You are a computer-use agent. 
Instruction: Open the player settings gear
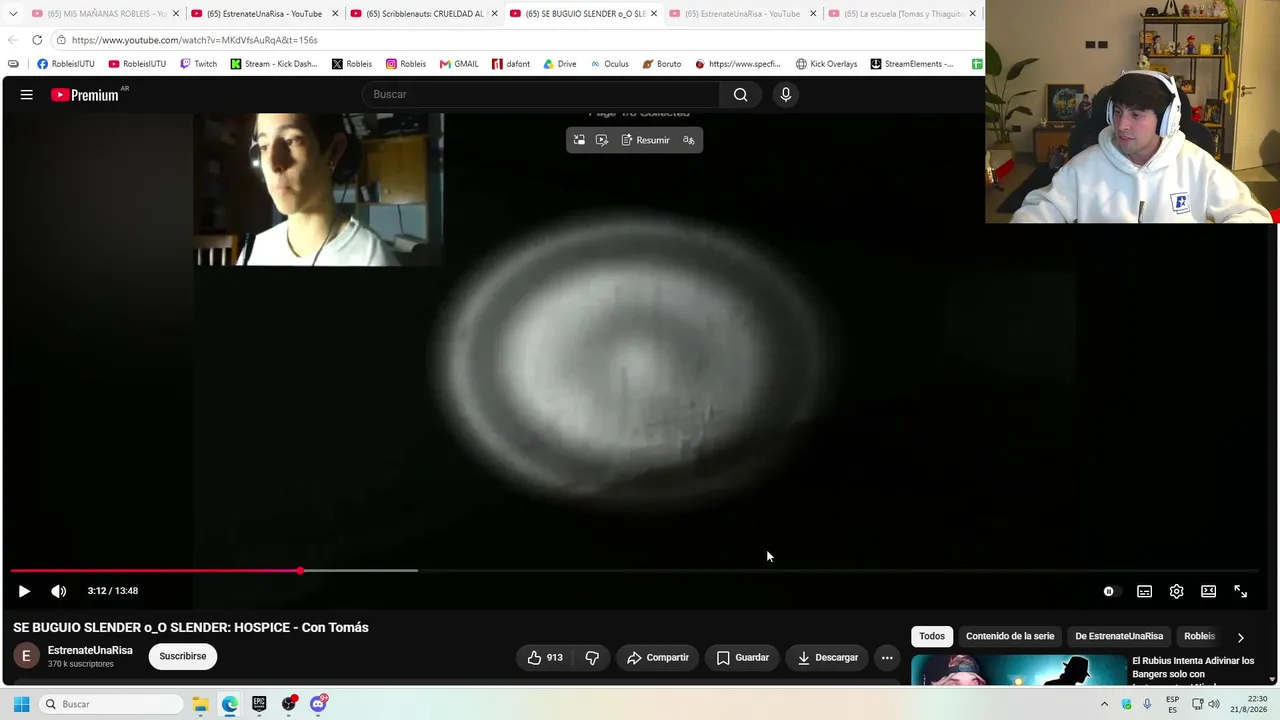[1177, 591]
